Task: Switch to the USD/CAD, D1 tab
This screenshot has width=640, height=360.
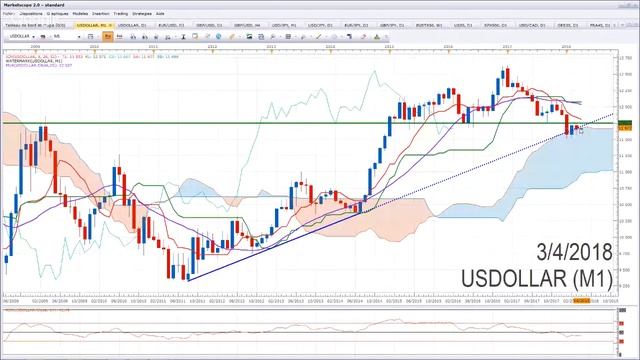Action: pyautogui.click(x=532, y=25)
